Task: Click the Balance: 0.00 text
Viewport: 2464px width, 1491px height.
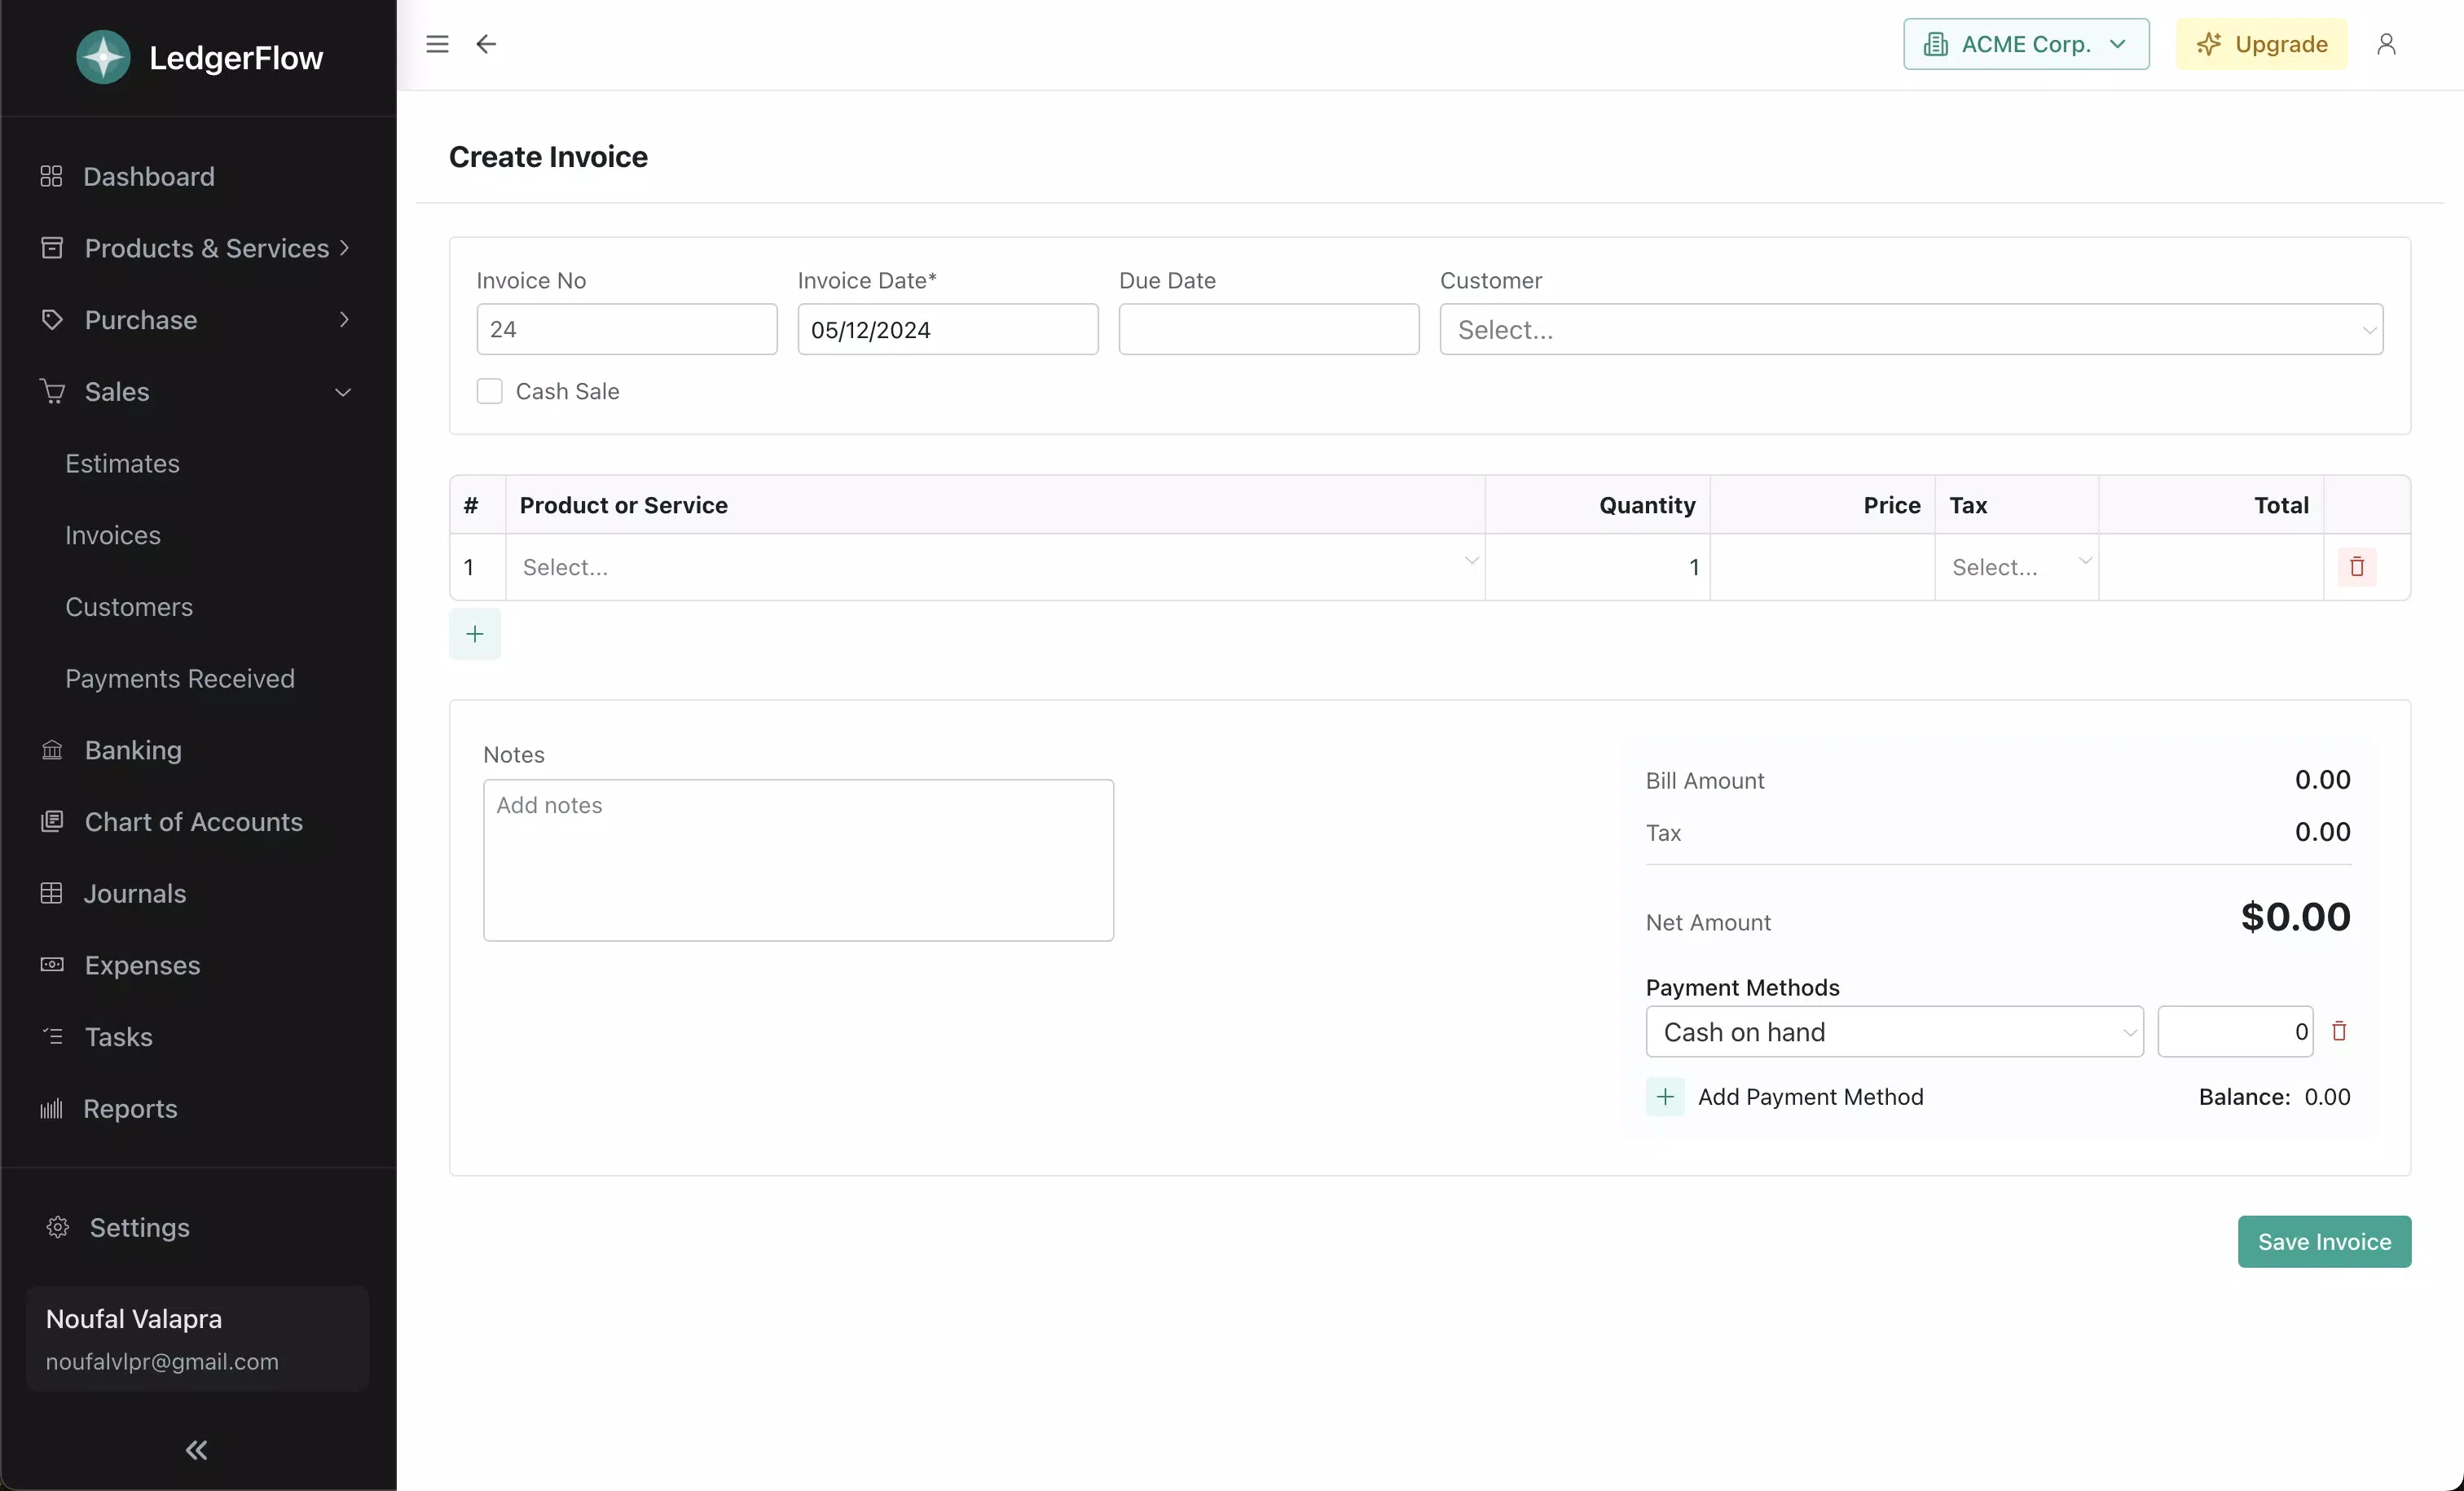Action: tap(2274, 1097)
